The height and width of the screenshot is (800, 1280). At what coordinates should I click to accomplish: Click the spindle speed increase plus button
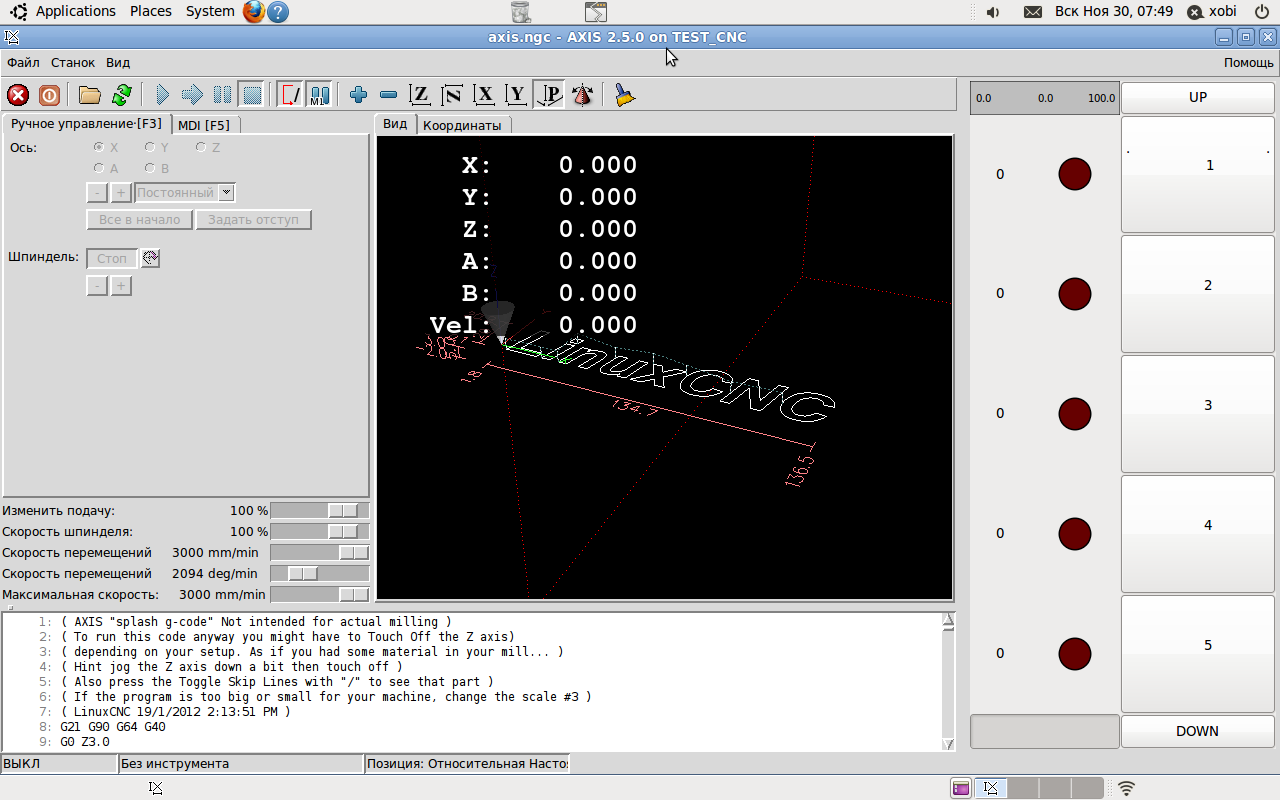tap(121, 286)
